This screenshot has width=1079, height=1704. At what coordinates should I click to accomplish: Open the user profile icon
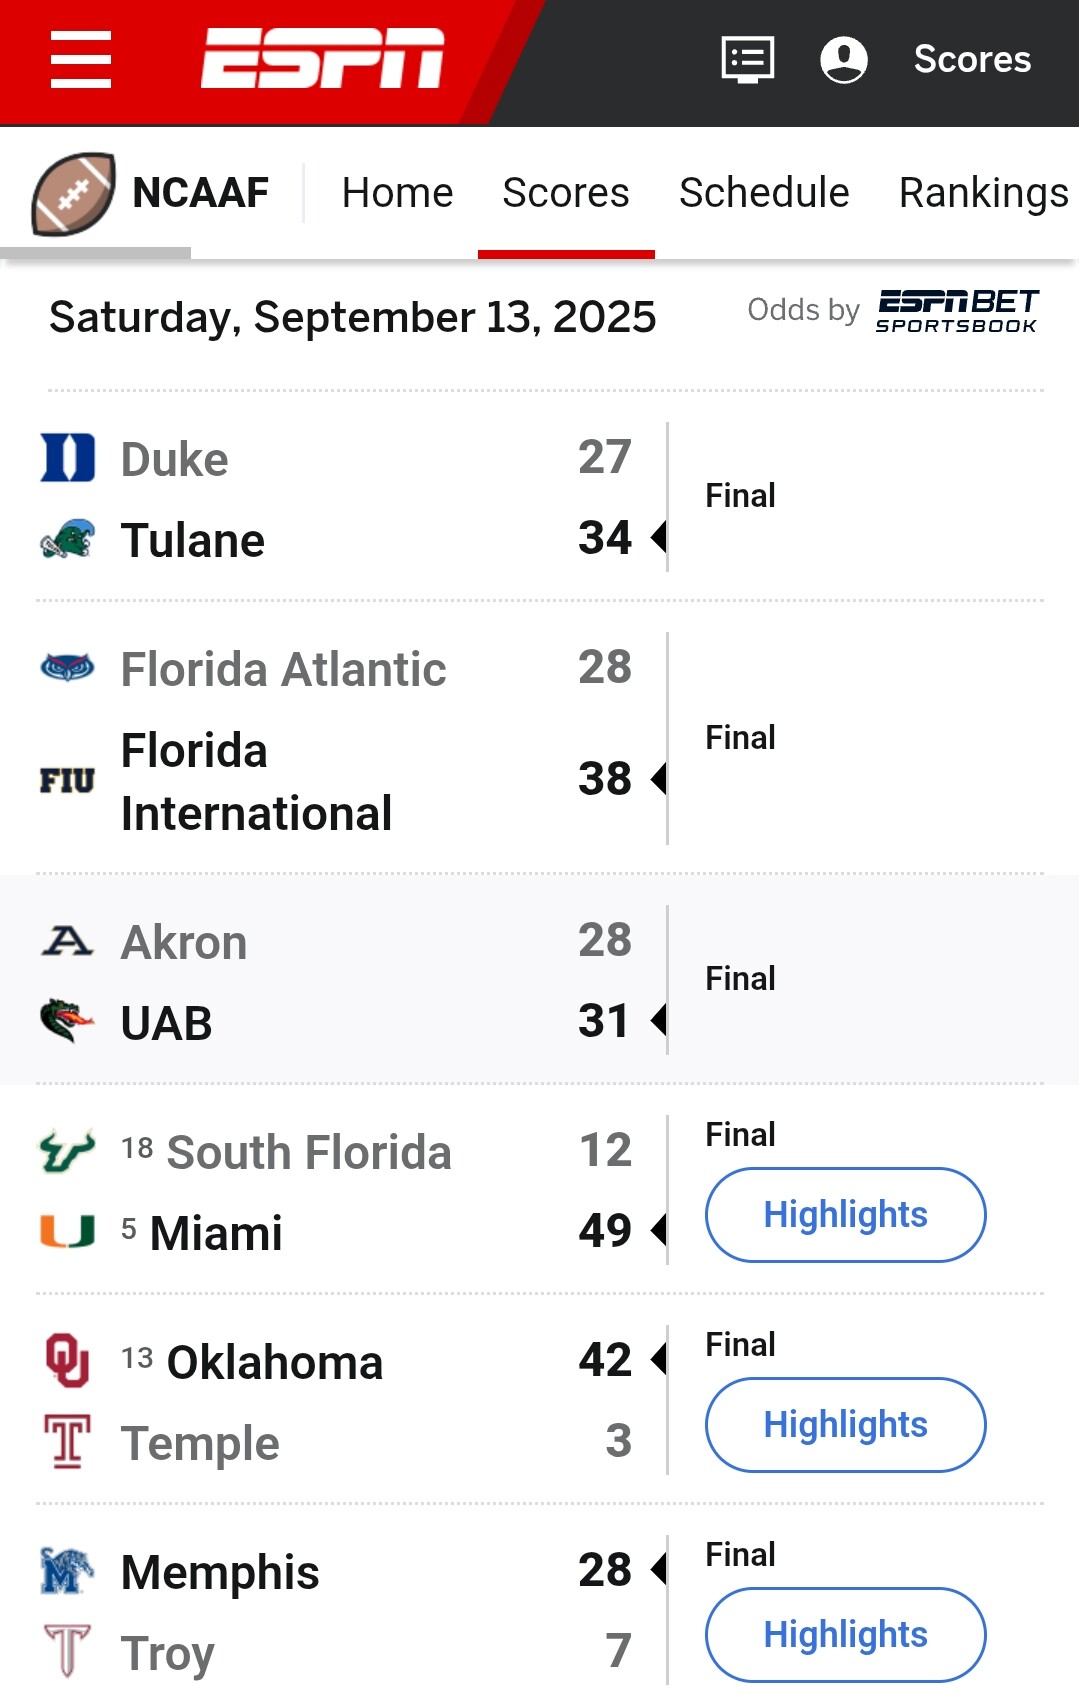[x=844, y=59]
